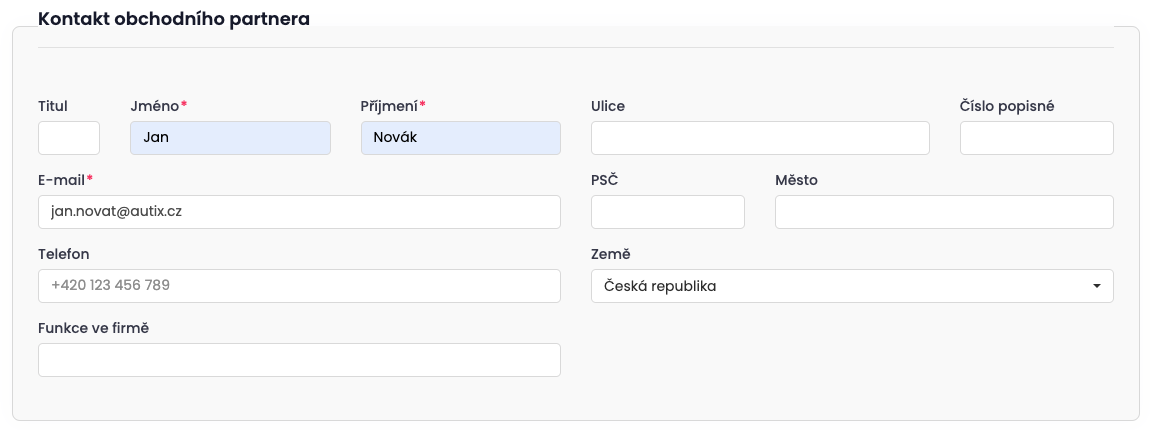This screenshot has height=430, width=1150.
Task: Click the Město city input field
Action: (943, 212)
